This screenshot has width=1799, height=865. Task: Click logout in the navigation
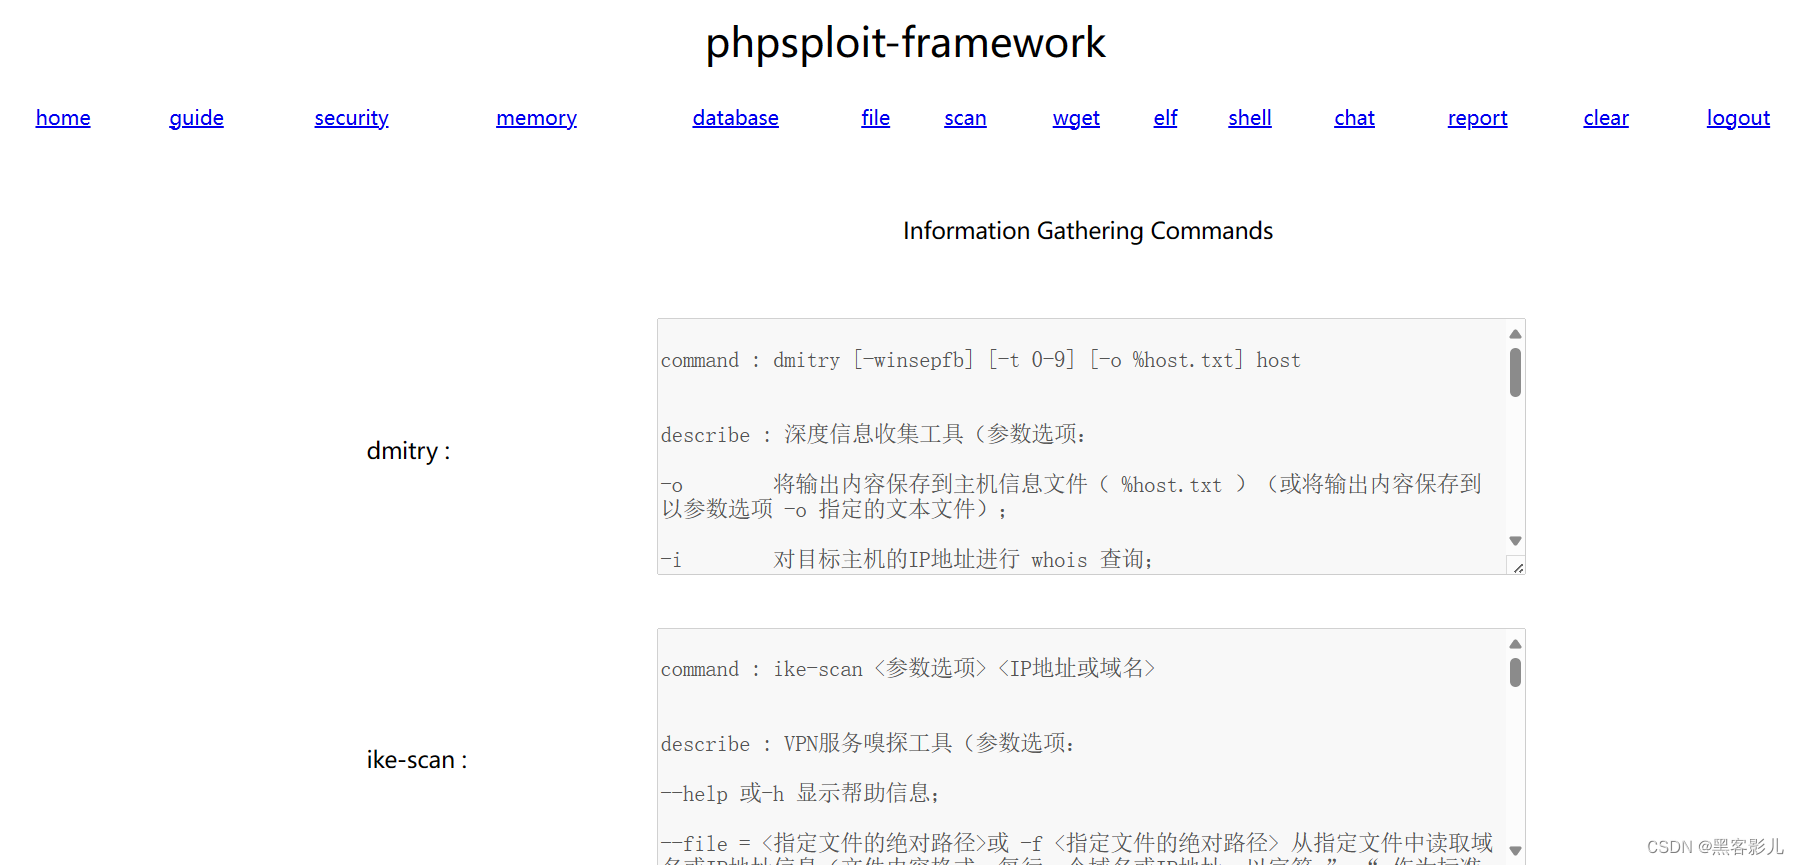coord(1738,118)
